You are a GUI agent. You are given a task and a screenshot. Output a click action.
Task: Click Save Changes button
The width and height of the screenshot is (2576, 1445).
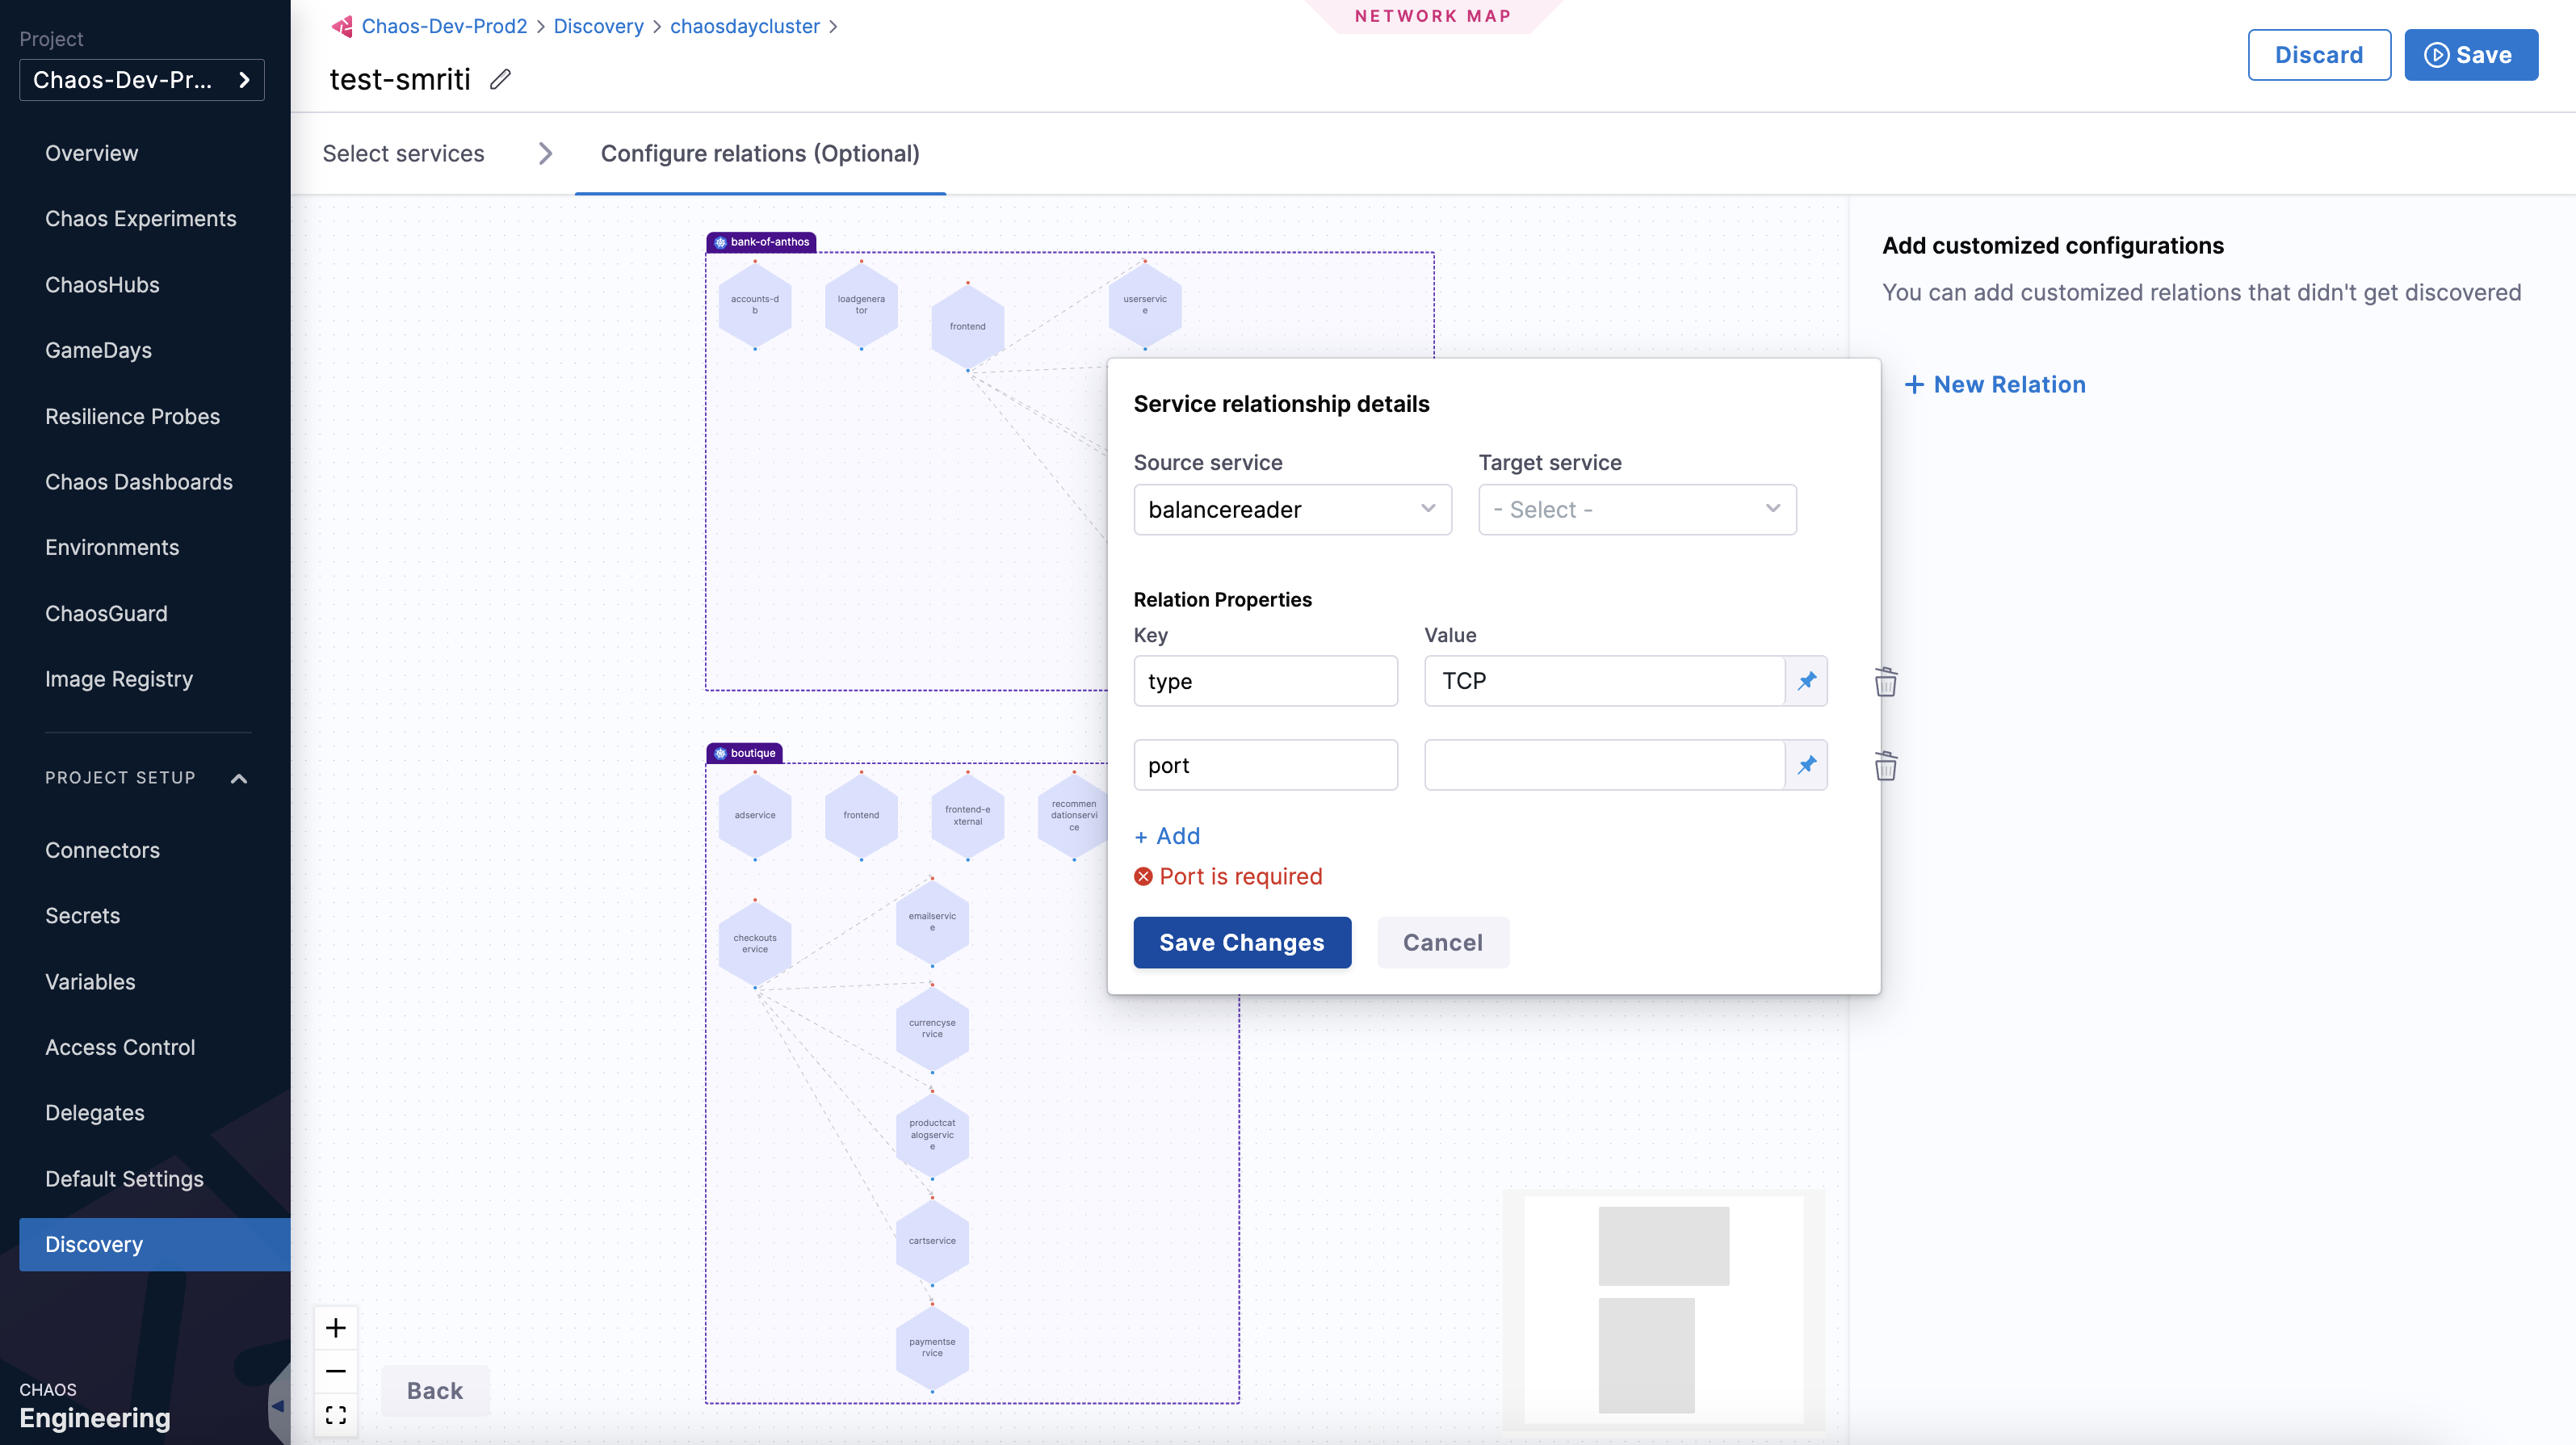coord(1241,942)
